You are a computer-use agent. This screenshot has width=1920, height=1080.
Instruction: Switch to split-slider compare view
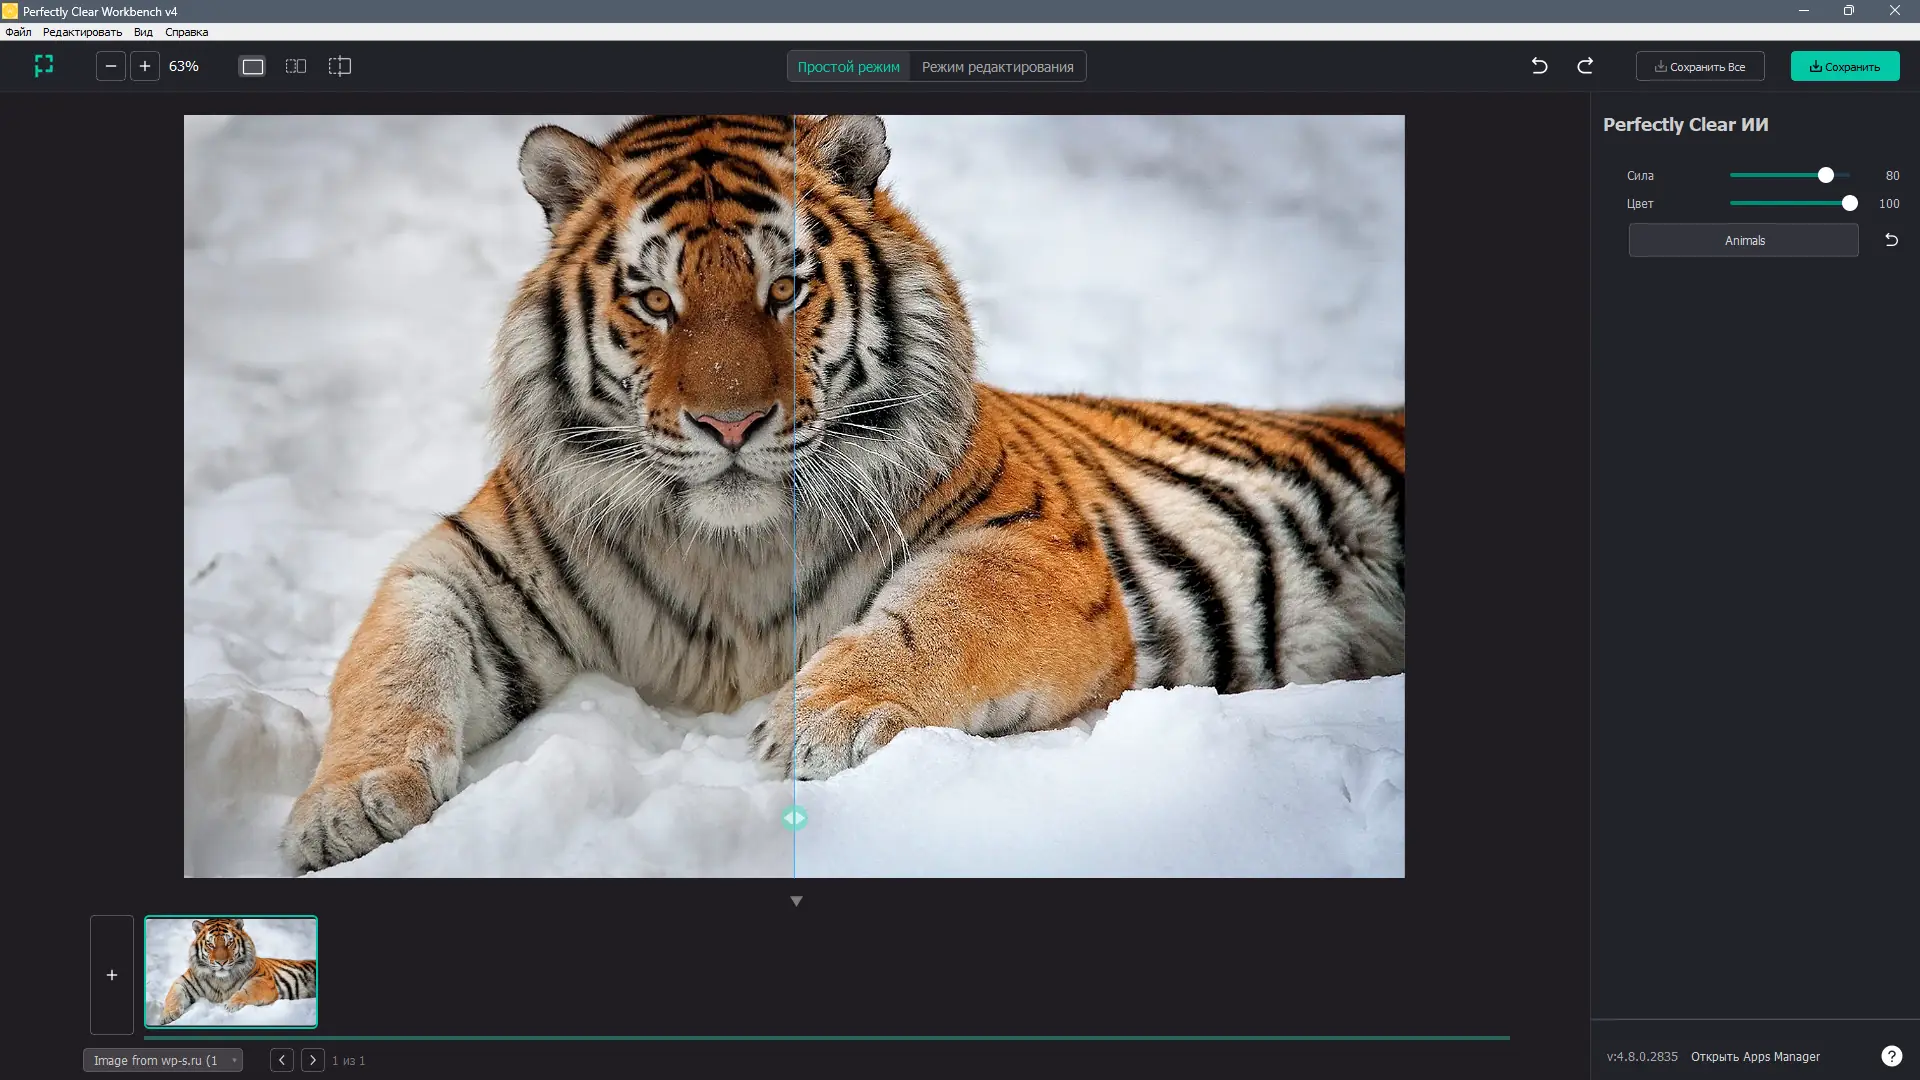click(340, 66)
